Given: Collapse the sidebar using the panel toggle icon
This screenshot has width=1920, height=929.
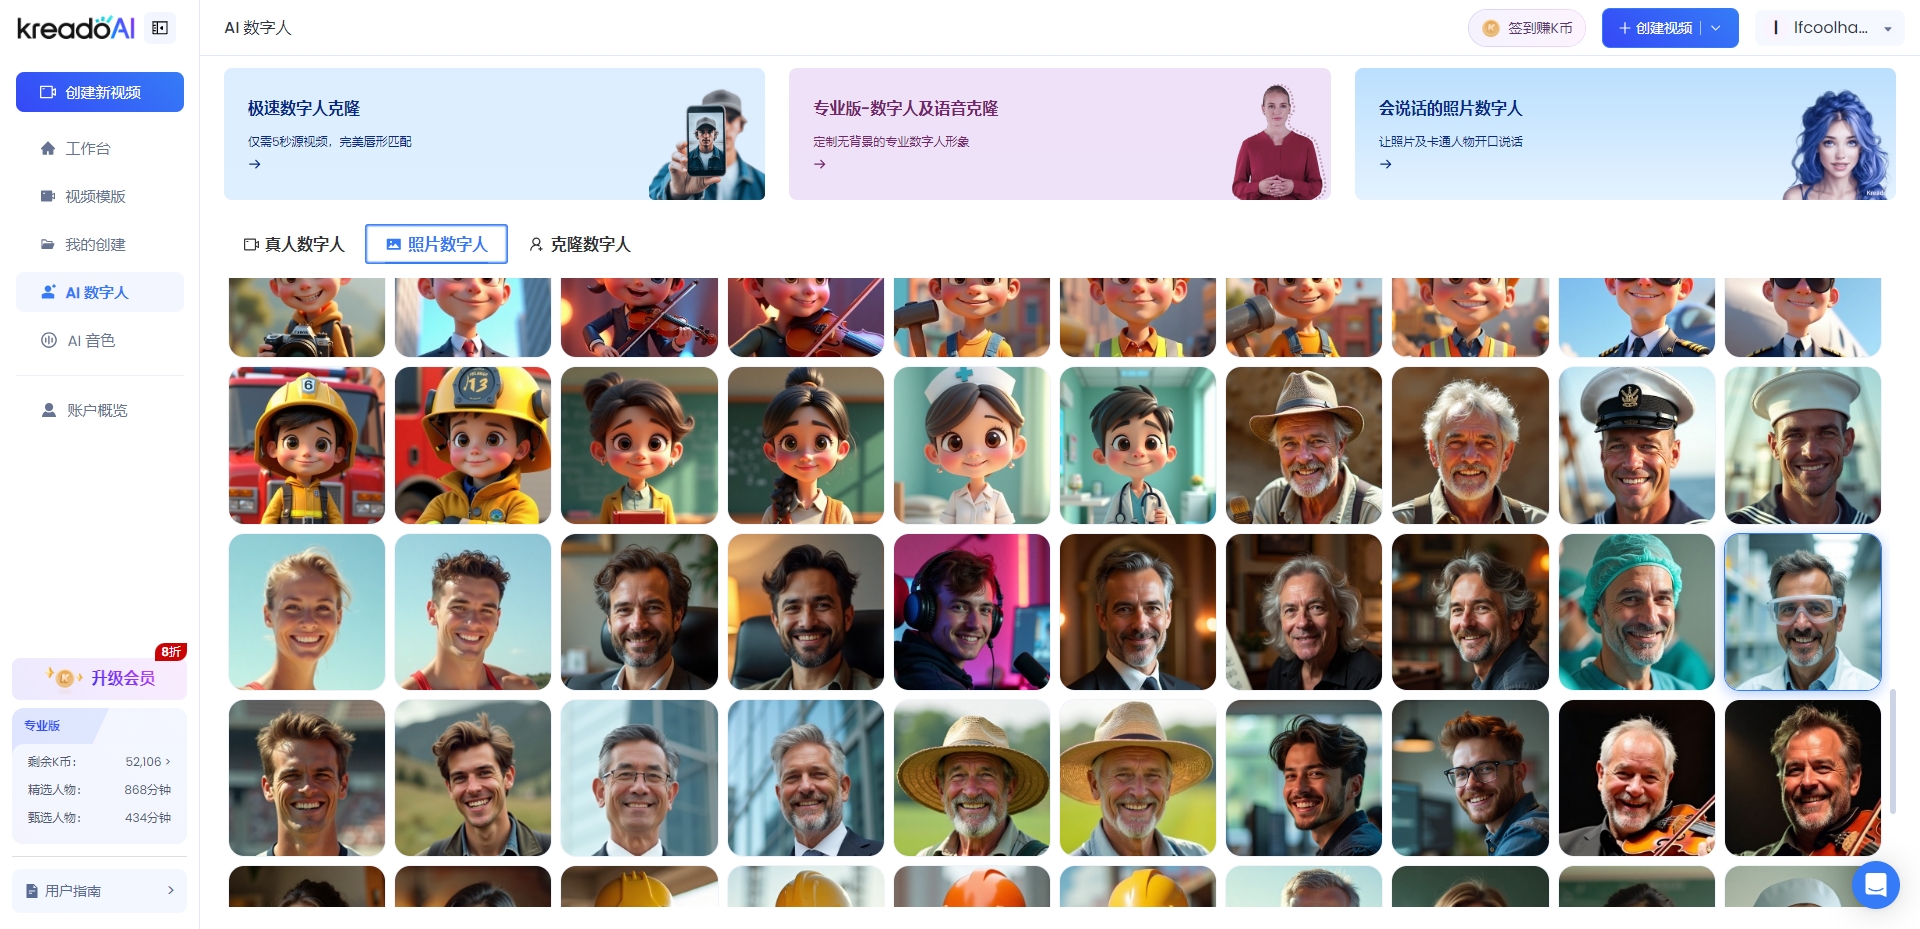Looking at the screenshot, I should (x=160, y=28).
